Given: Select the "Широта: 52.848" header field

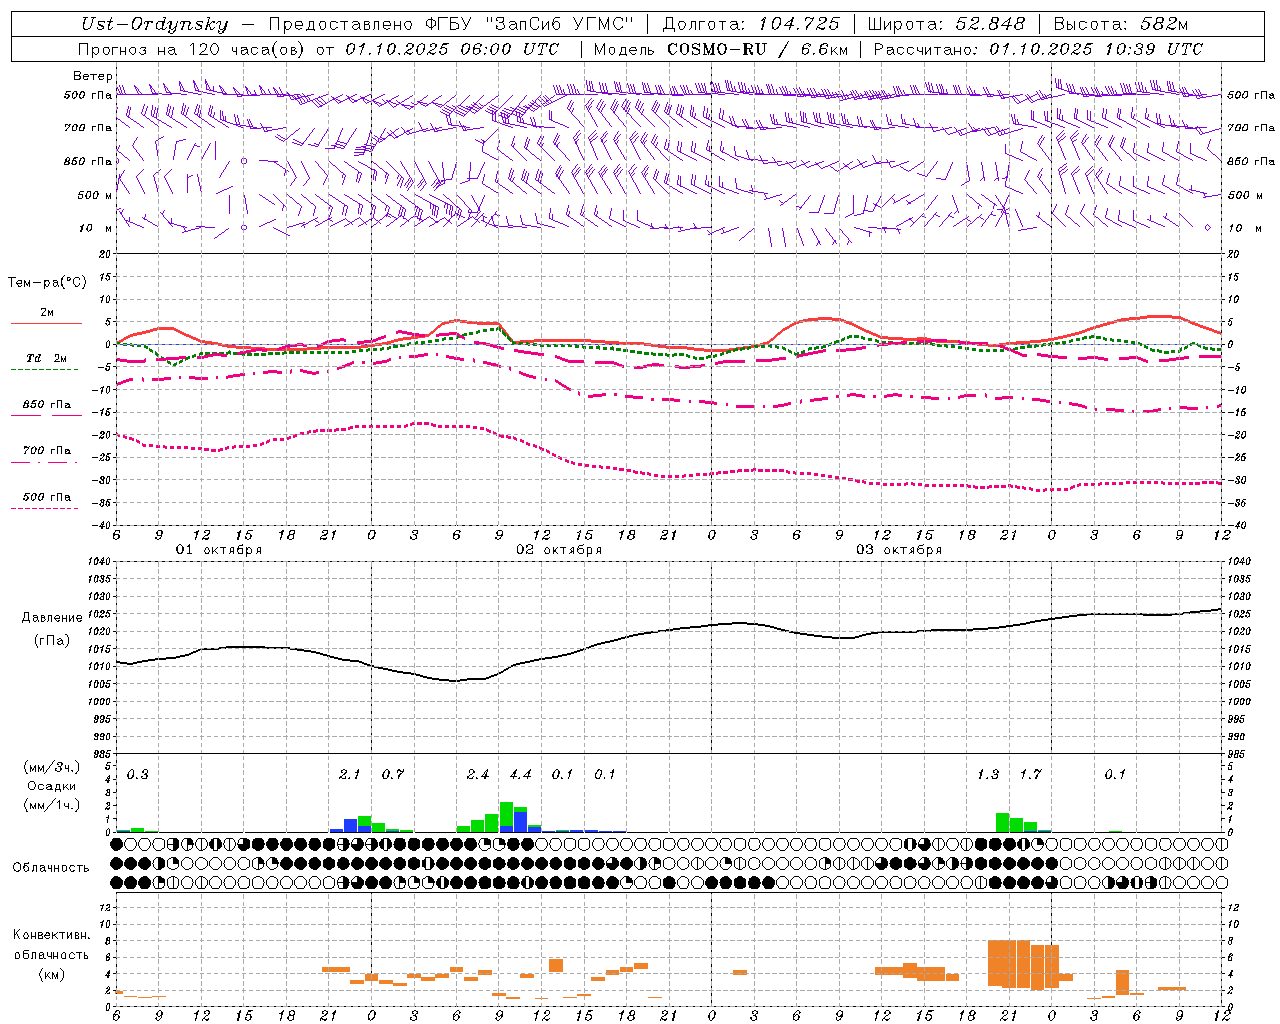Looking at the screenshot, I should point(946,25).
